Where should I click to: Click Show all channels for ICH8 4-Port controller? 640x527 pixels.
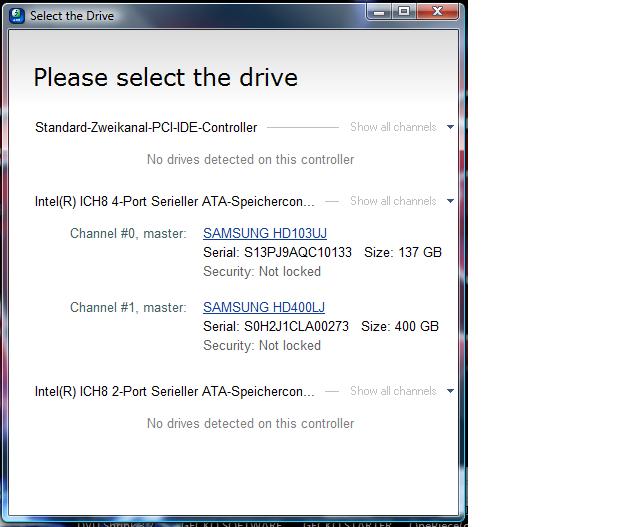click(393, 201)
